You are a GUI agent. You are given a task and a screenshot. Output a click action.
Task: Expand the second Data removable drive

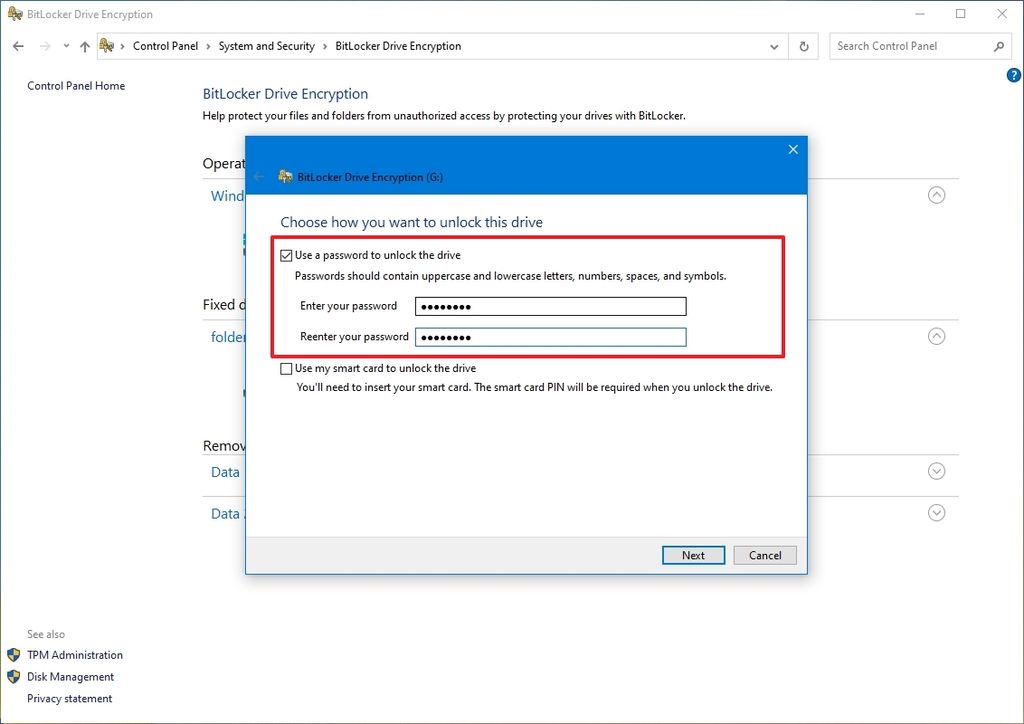(936, 513)
